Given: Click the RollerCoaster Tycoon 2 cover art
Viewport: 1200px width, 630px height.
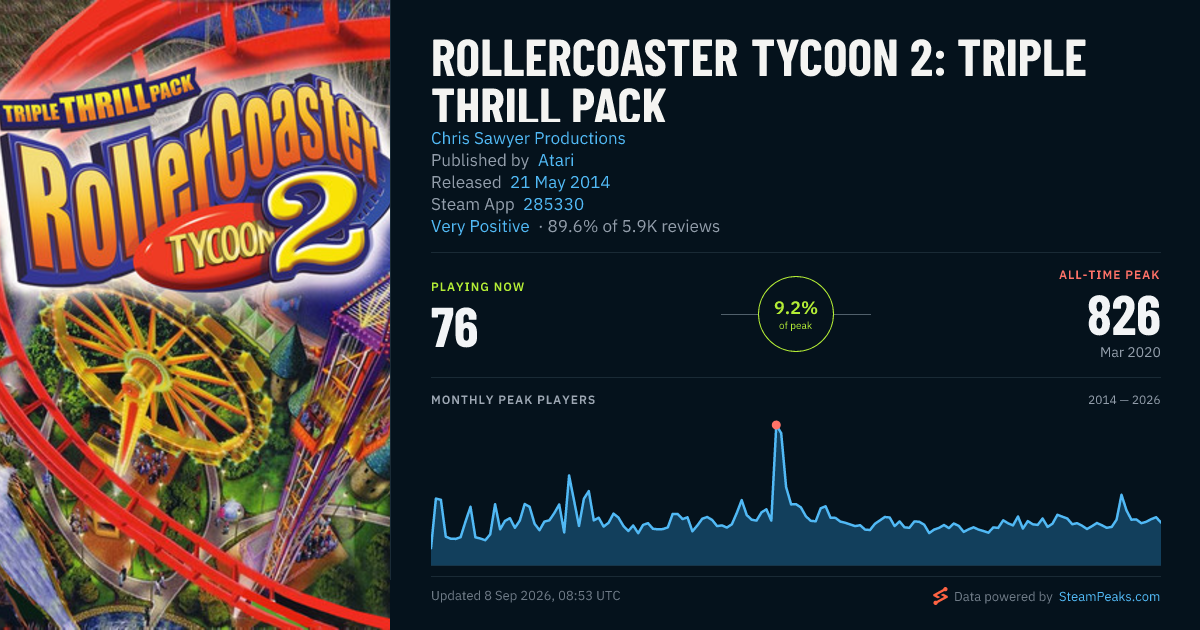Looking at the screenshot, I should [x=195, y=315].
